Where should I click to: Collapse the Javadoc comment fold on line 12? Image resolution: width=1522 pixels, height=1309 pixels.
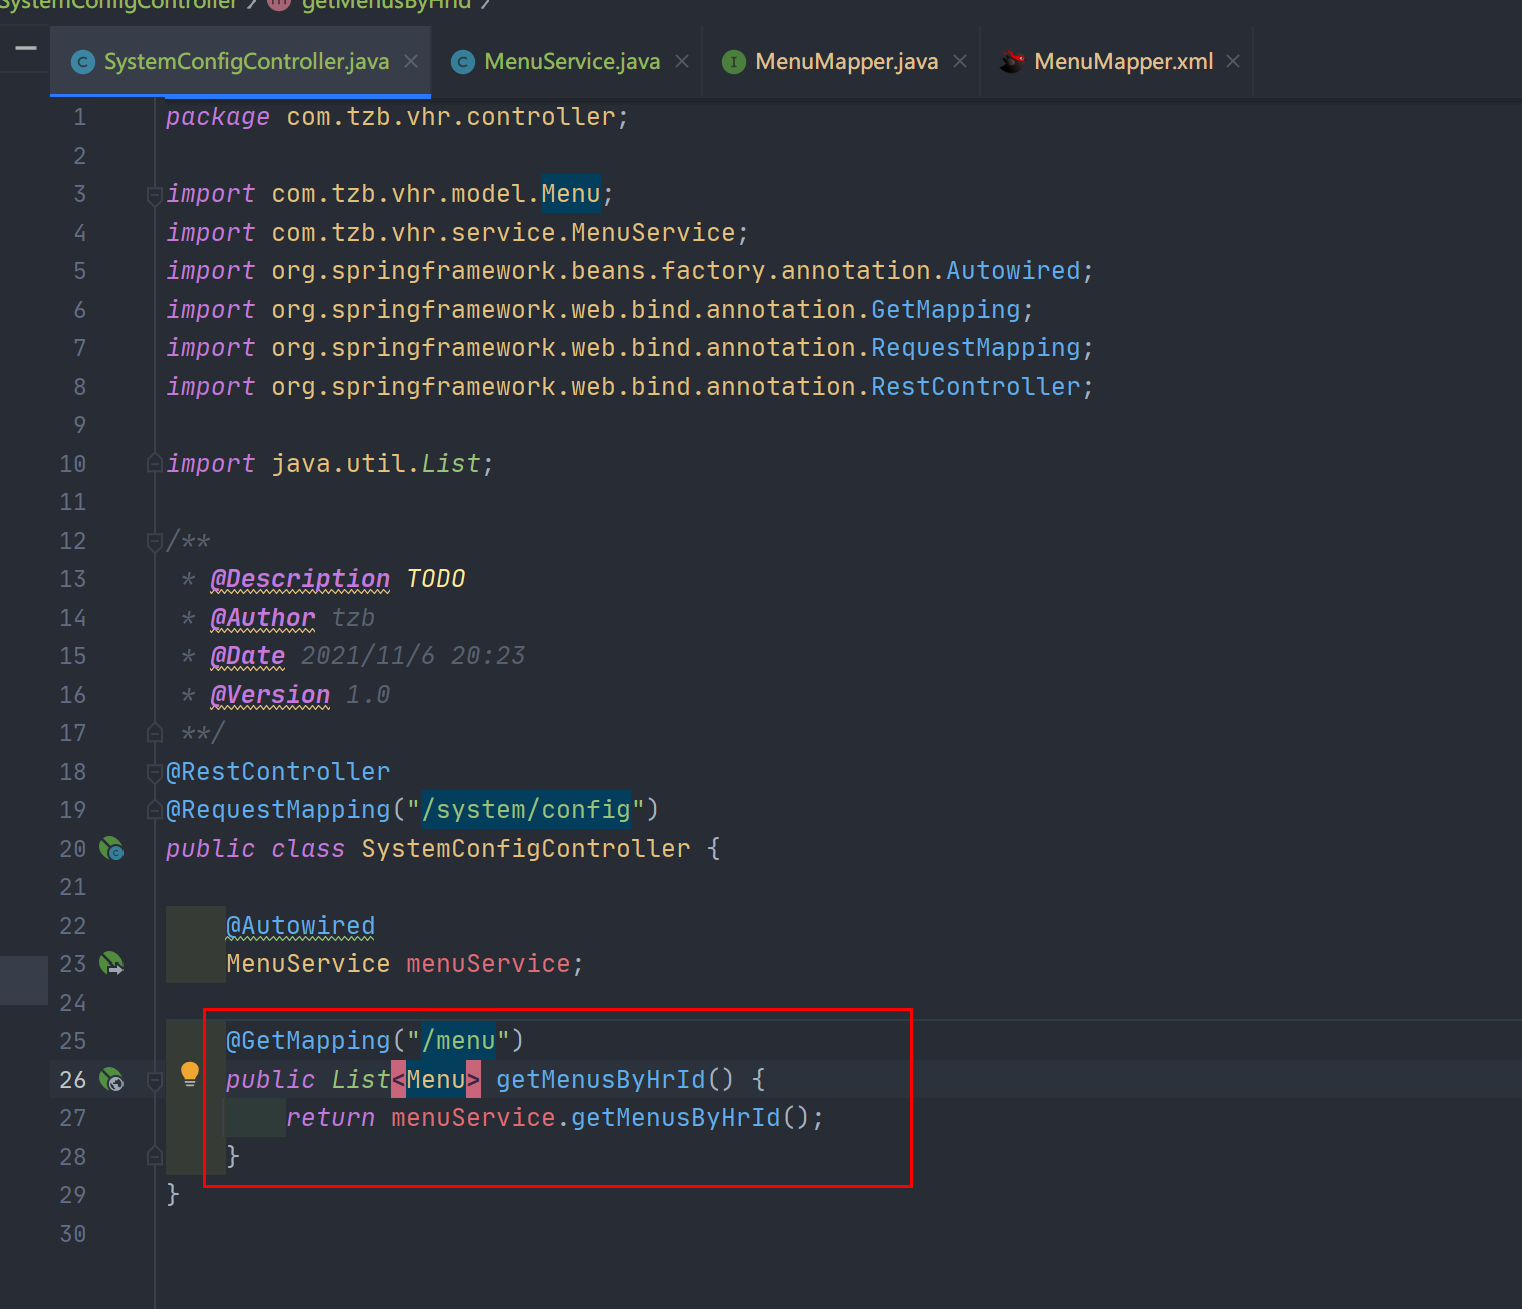tap(155, 542)
